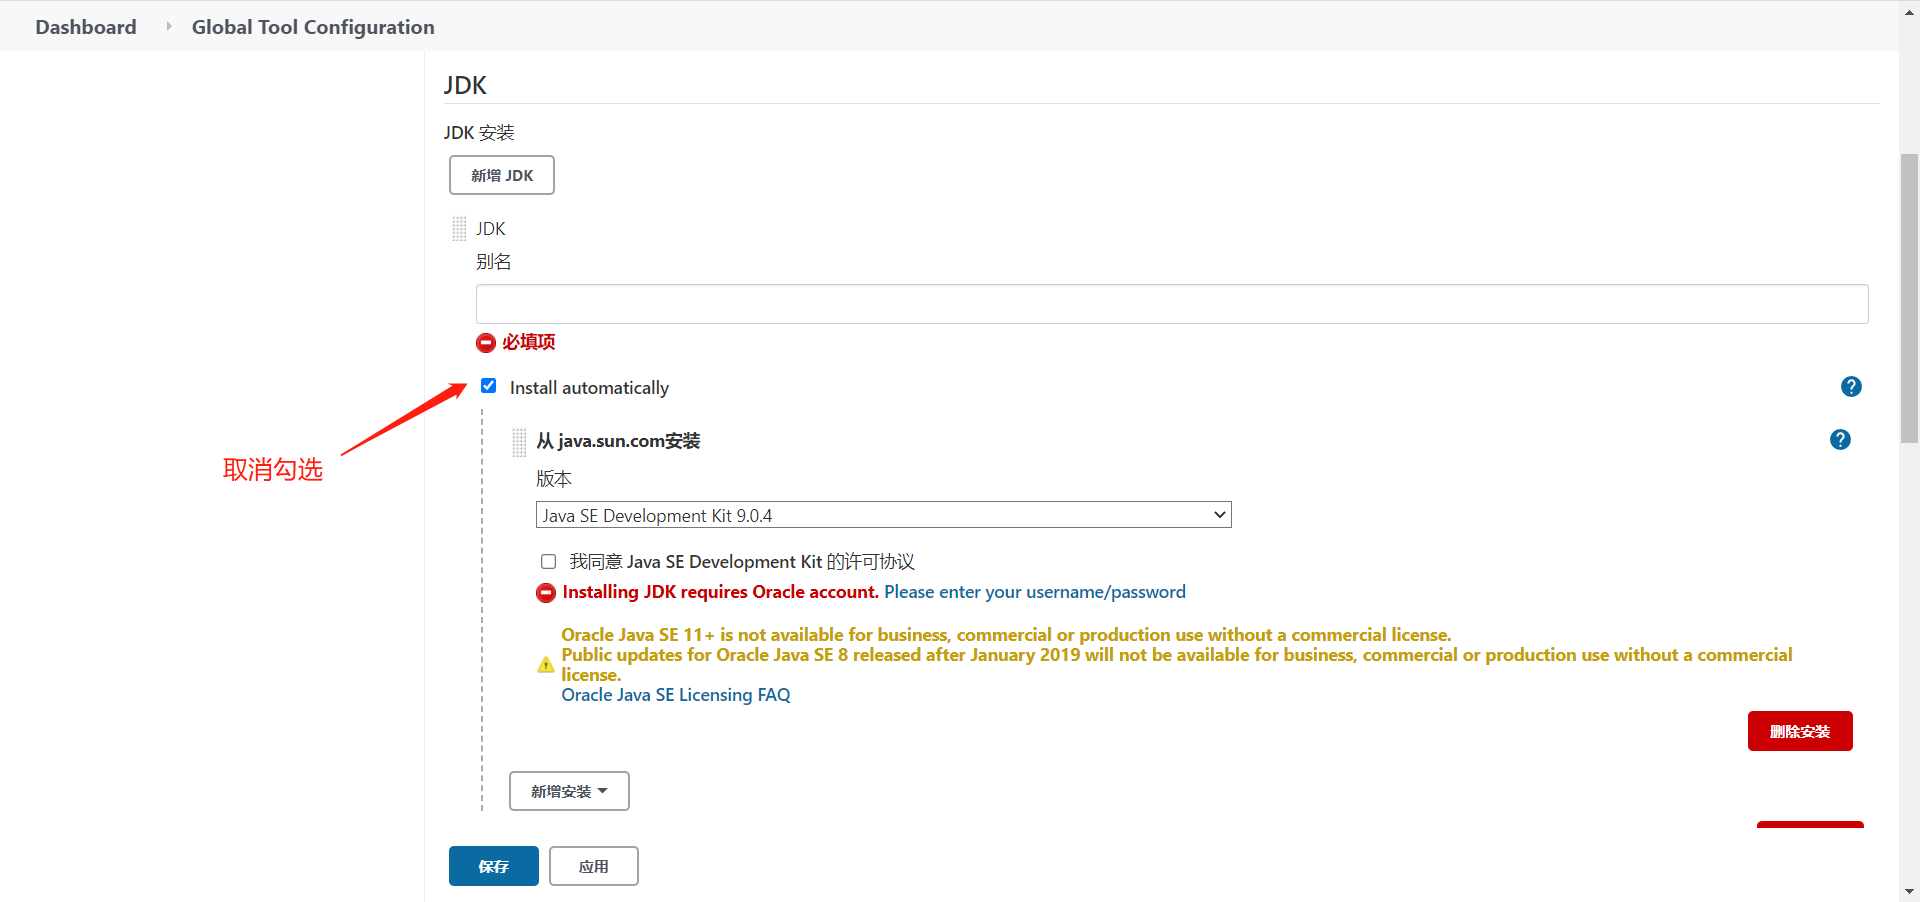This screenshot has width=1920, height=902.
Task: Click the 别名 label
Action: (x=494, y=262)
